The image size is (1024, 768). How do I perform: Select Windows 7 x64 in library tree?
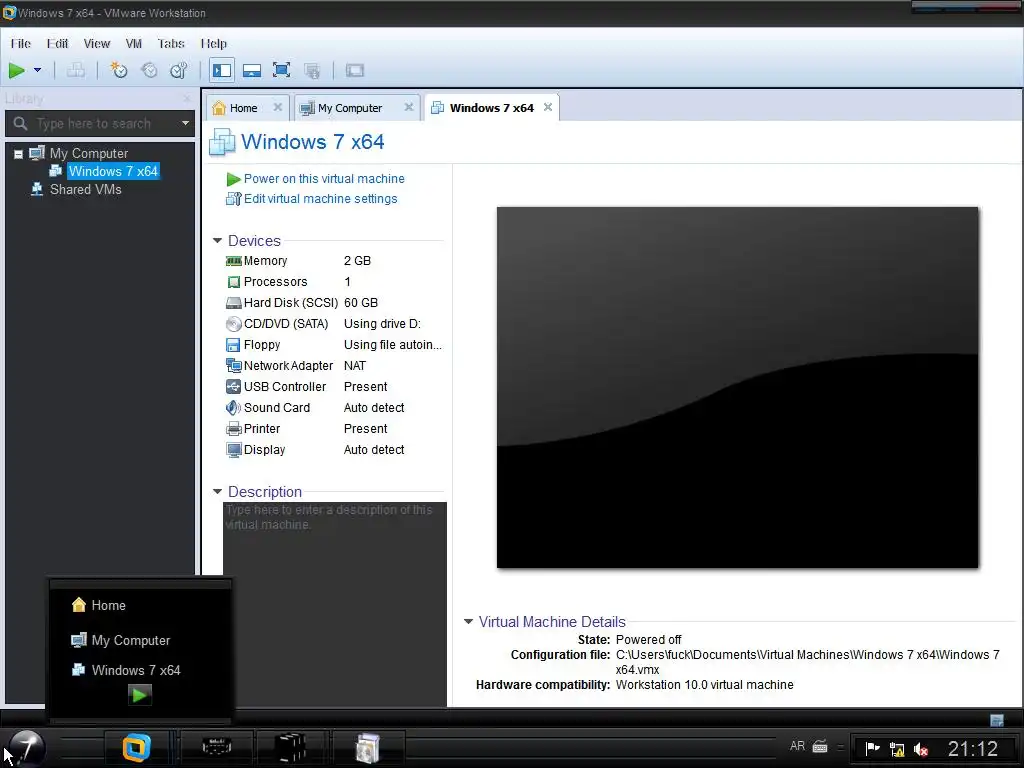tap(113, 171)
